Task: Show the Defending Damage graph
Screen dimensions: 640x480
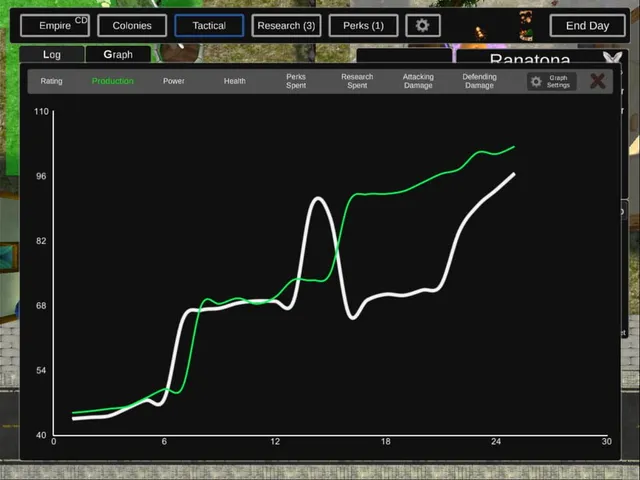Action: pos(479,81)
